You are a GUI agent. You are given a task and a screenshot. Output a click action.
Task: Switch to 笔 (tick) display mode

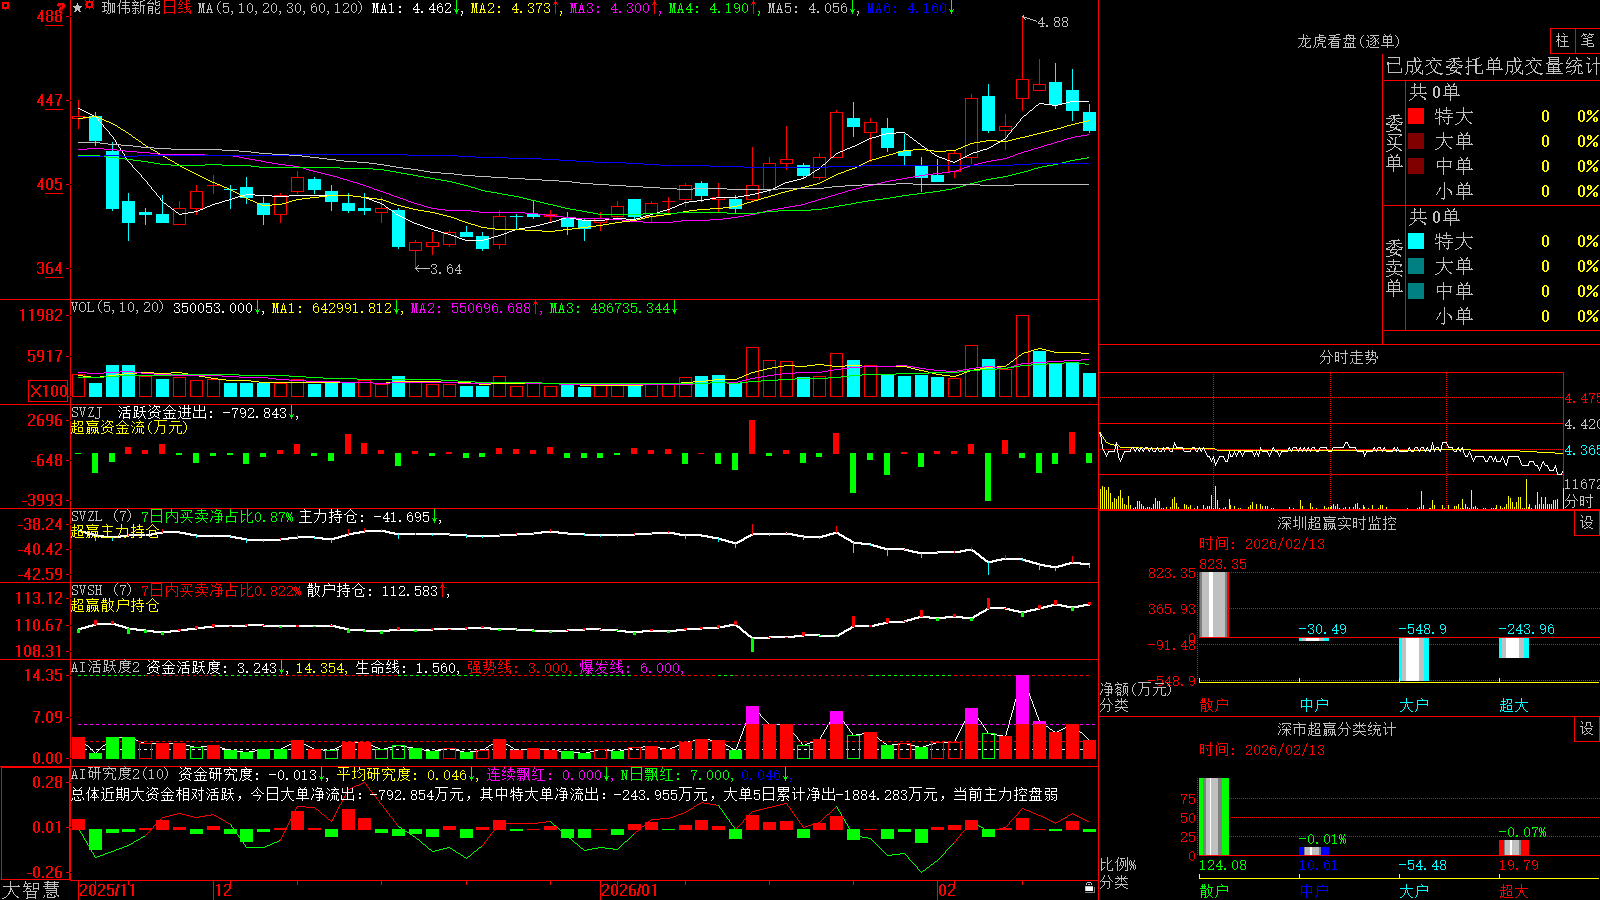click(1587, 40)
